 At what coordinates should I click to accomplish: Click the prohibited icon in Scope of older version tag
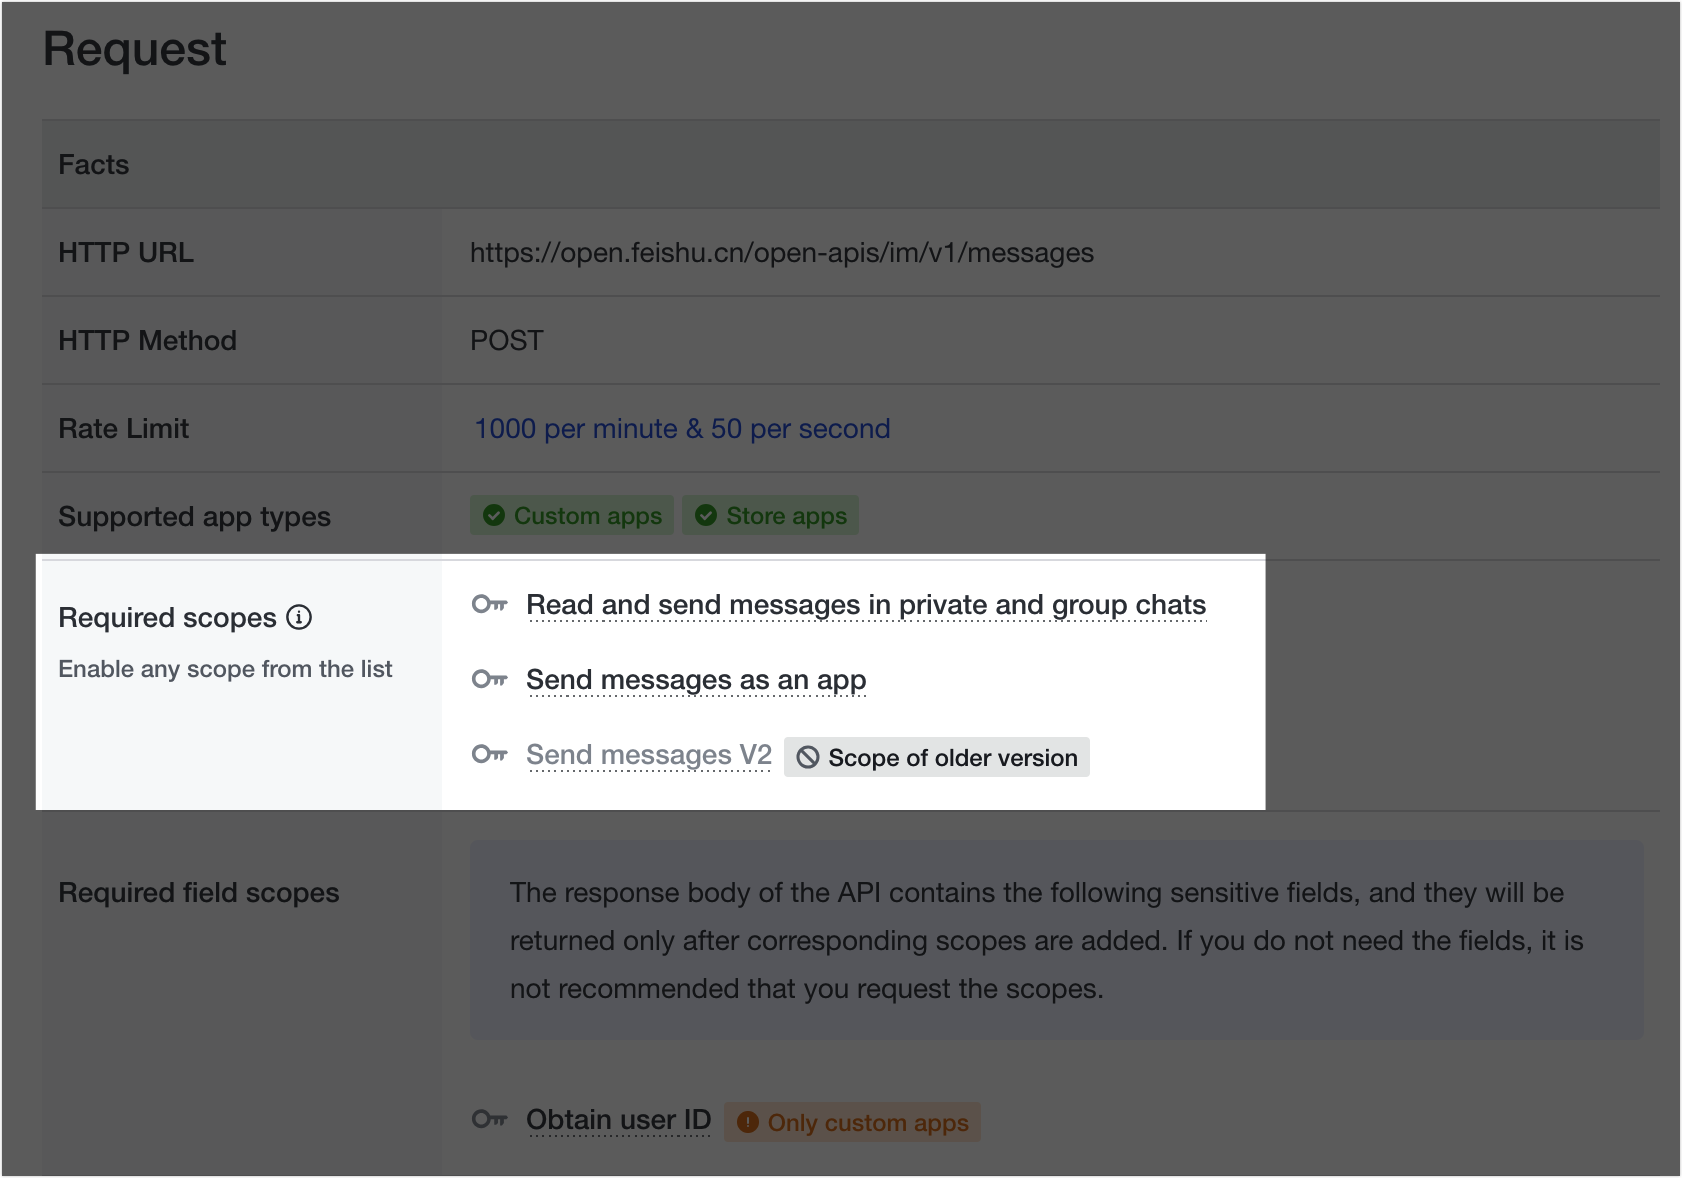[808, 758]
